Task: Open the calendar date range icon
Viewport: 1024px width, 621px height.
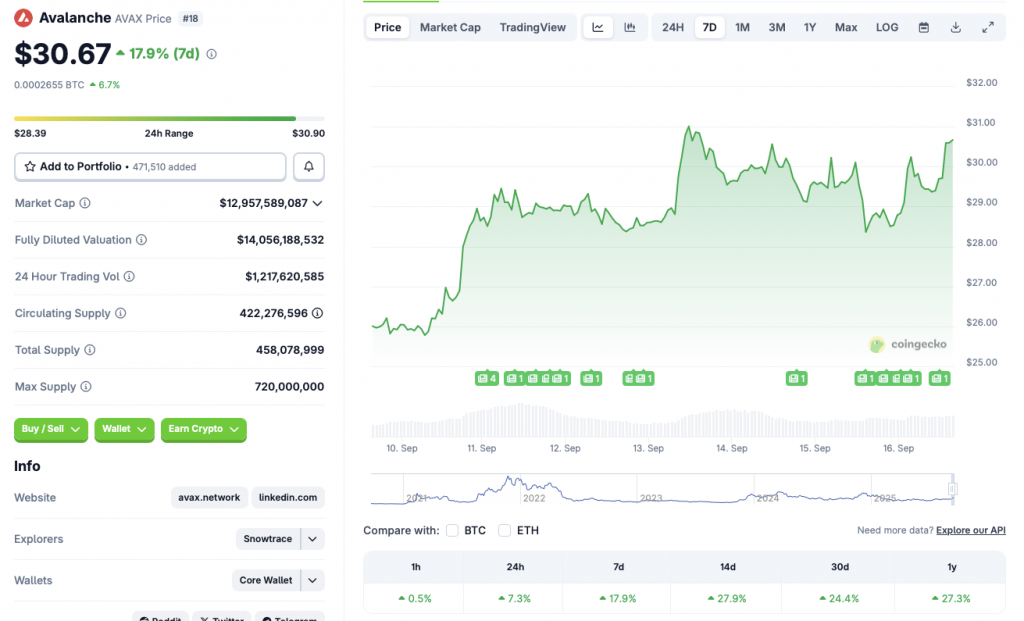Action: 923,27
